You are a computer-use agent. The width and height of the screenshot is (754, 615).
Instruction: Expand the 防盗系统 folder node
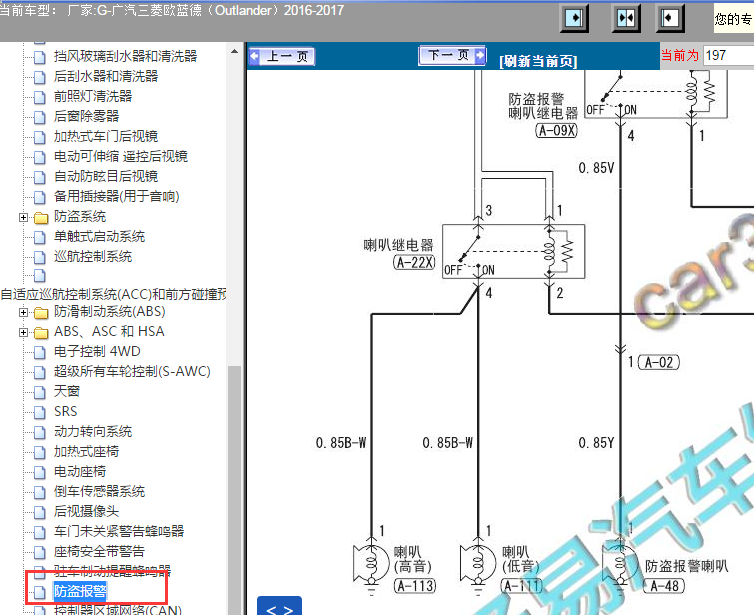click(23, 217)
